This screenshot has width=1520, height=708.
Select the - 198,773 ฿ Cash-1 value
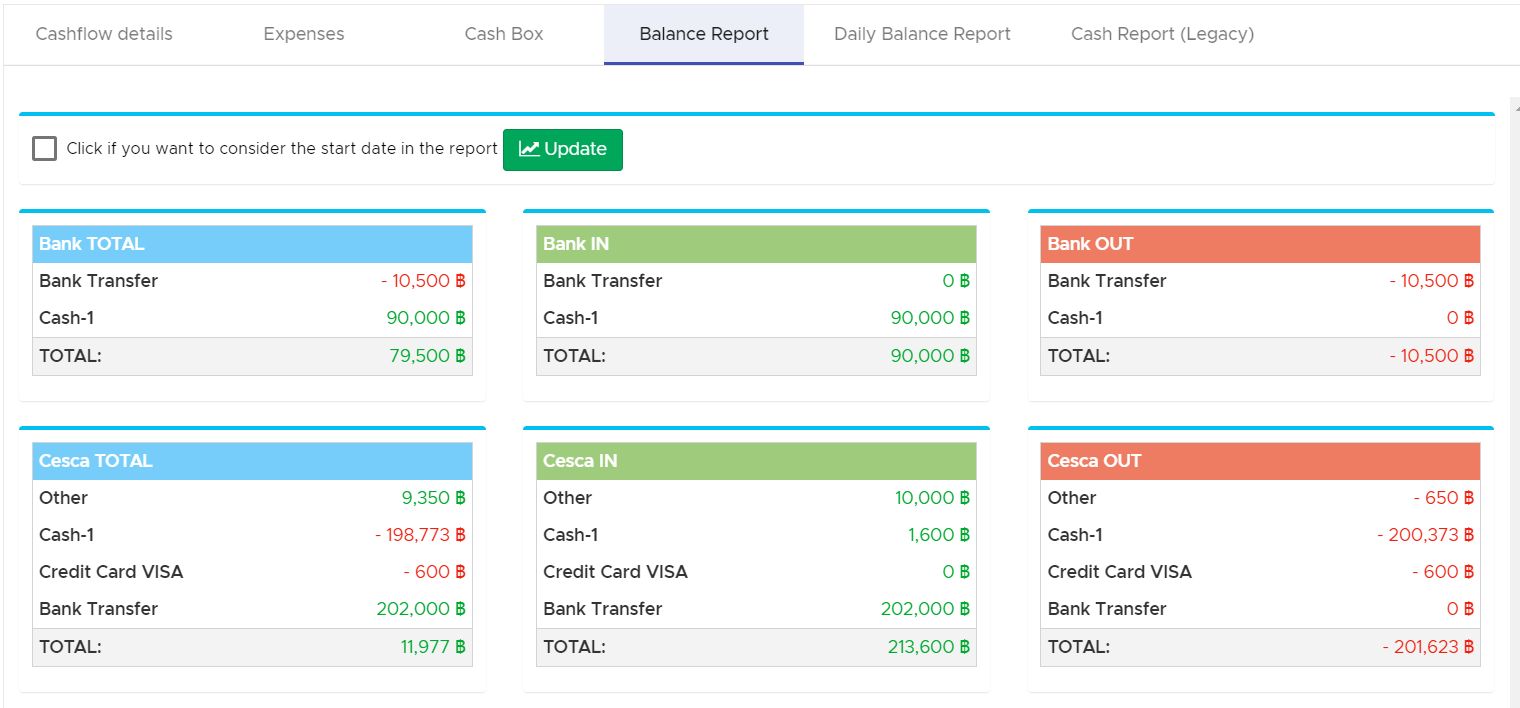(x=421, y=535)
